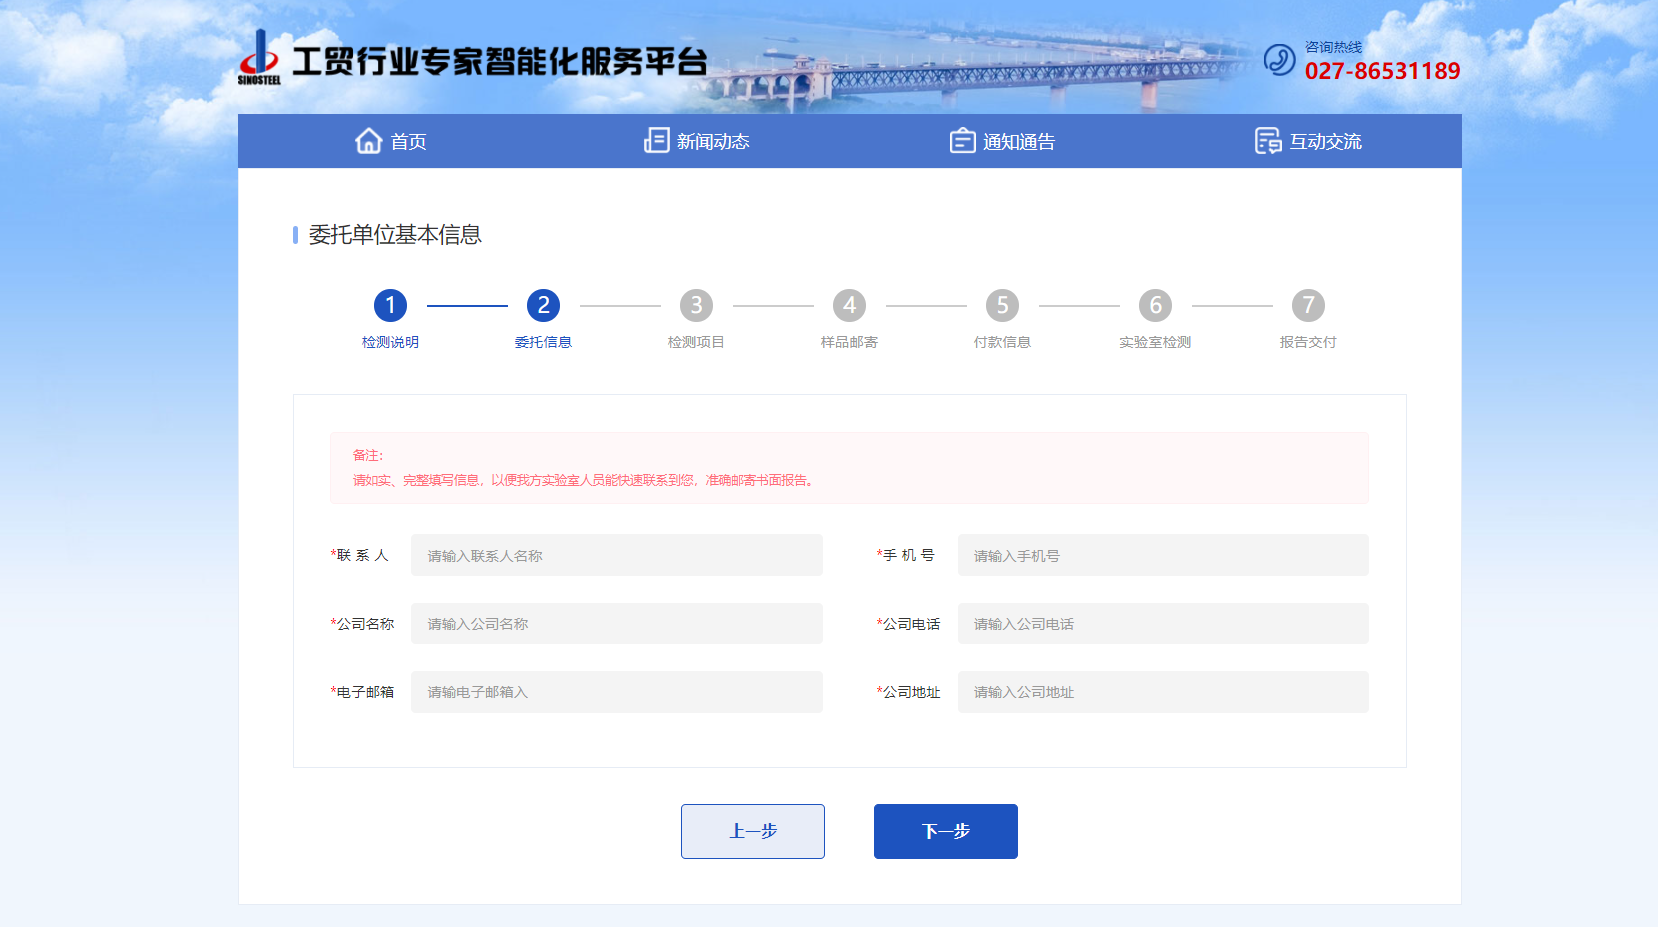Focus the 电子邮箱 email input field
Image resolution: width=1658 pixels, height=927 pixels.
pos(616,692)
